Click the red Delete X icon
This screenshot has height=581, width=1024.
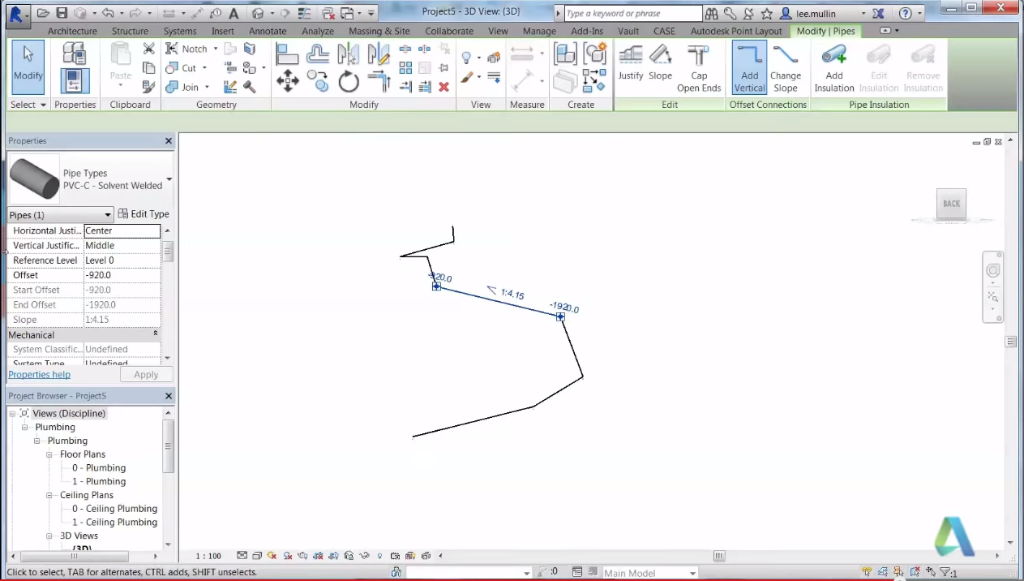point(444,87)
